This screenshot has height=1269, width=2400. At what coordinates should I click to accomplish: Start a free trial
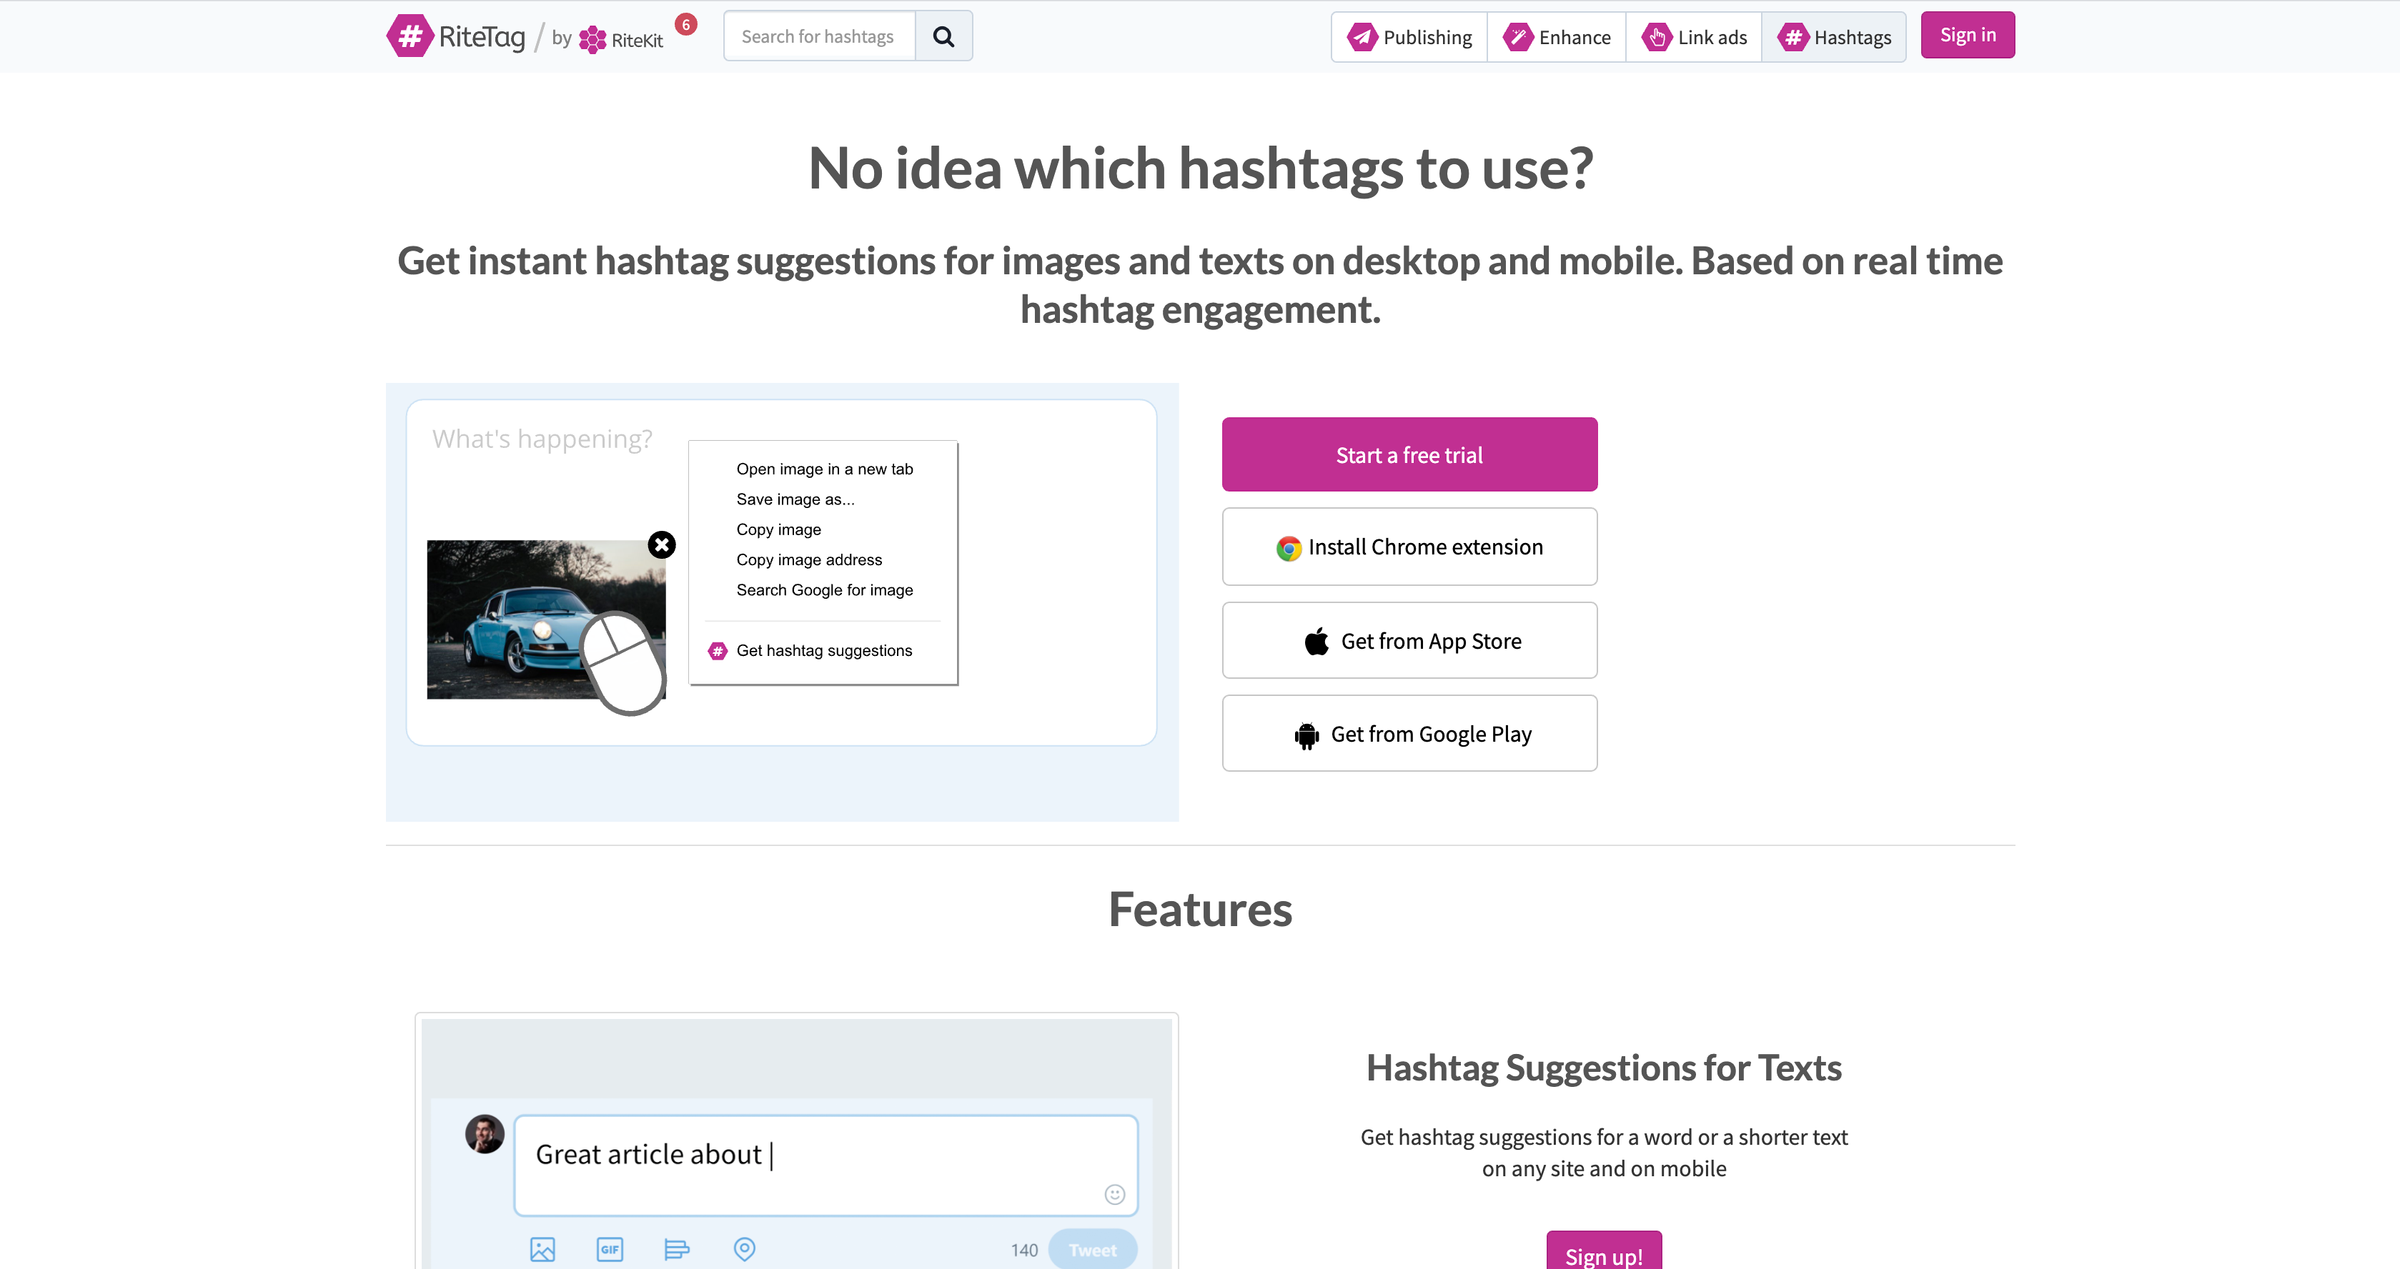coord(1409,455)
